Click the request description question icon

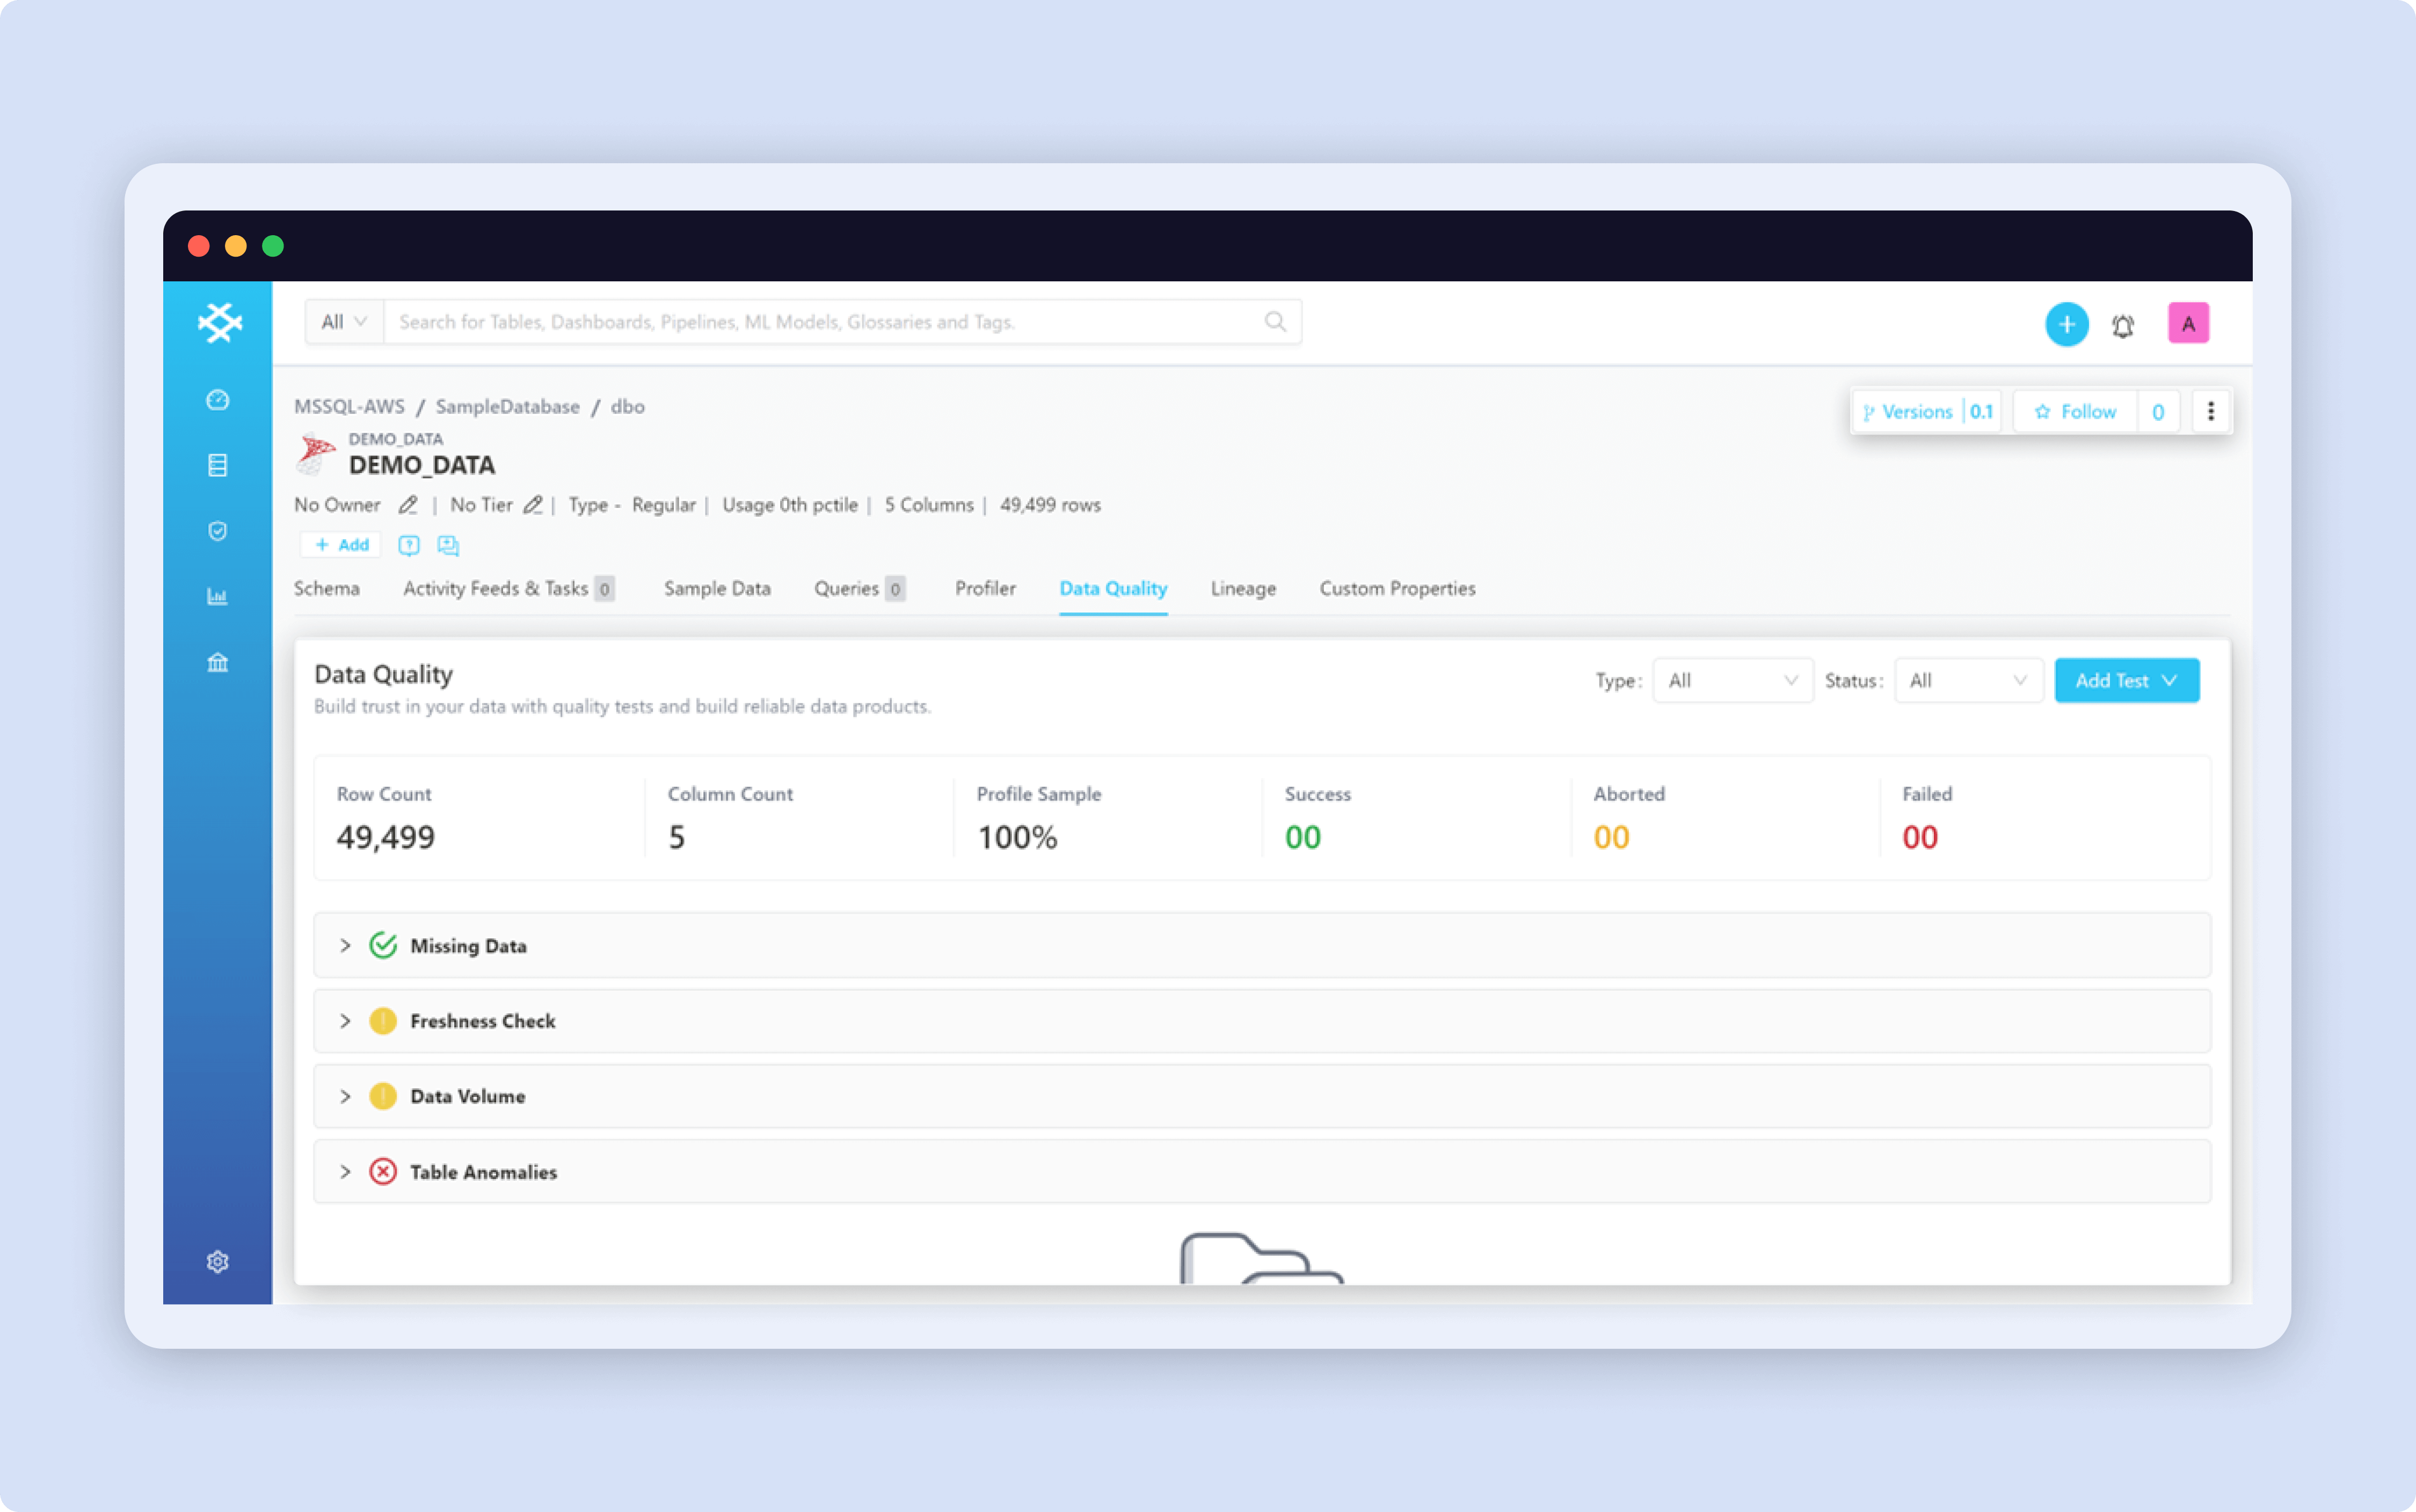pos(409,545)
